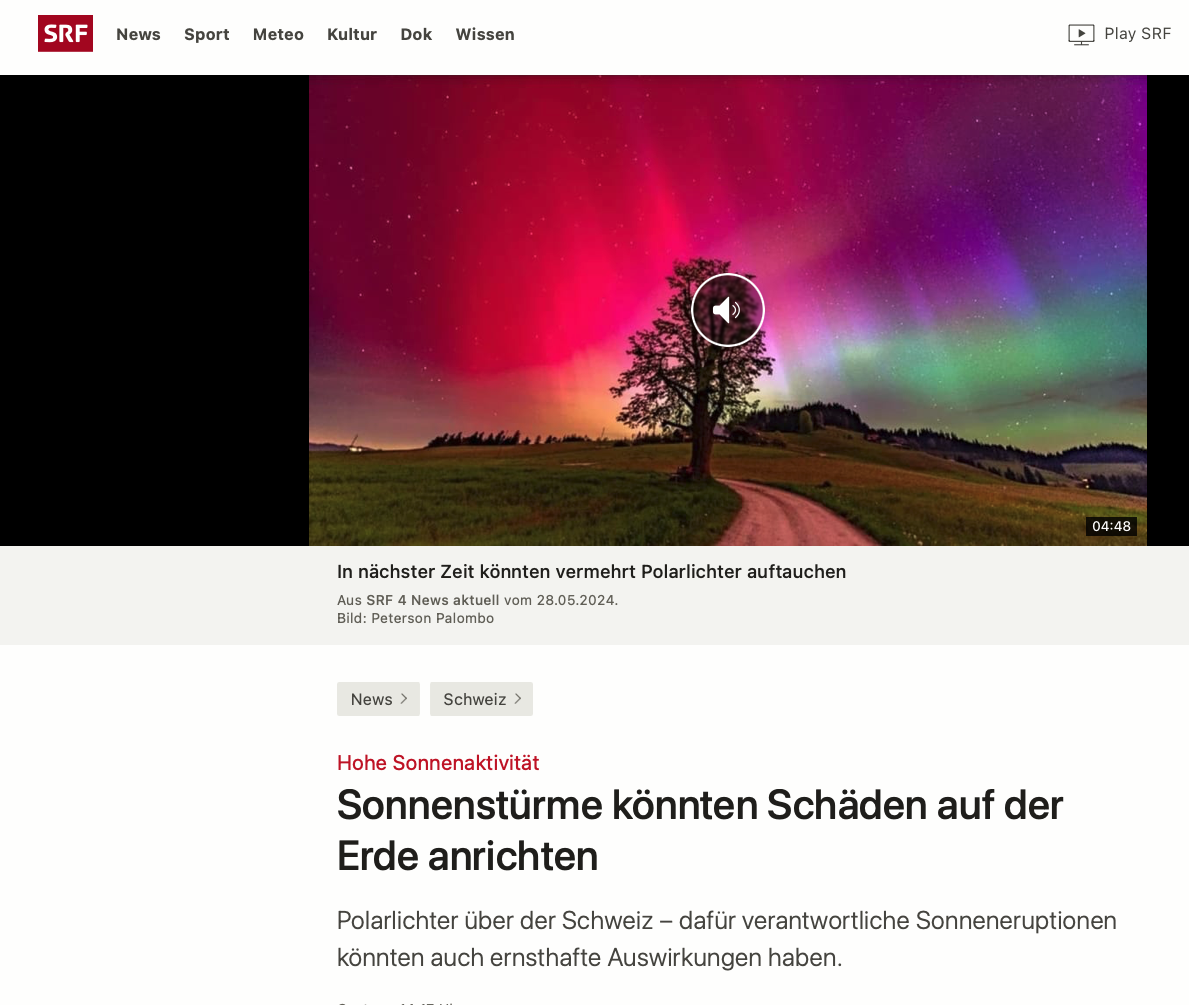Click the aurora photo thumbnail

point(727,310)
